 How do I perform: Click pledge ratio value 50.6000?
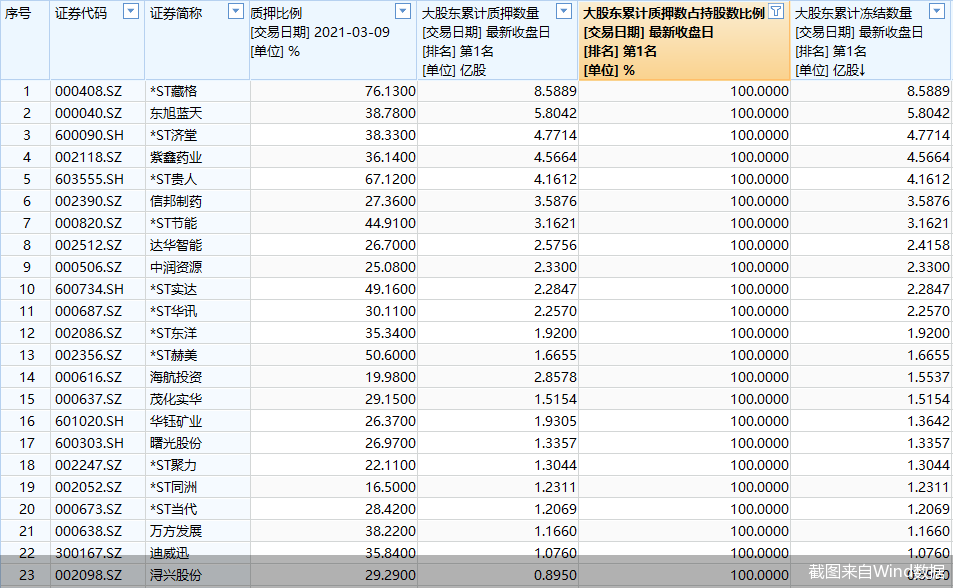390,355
